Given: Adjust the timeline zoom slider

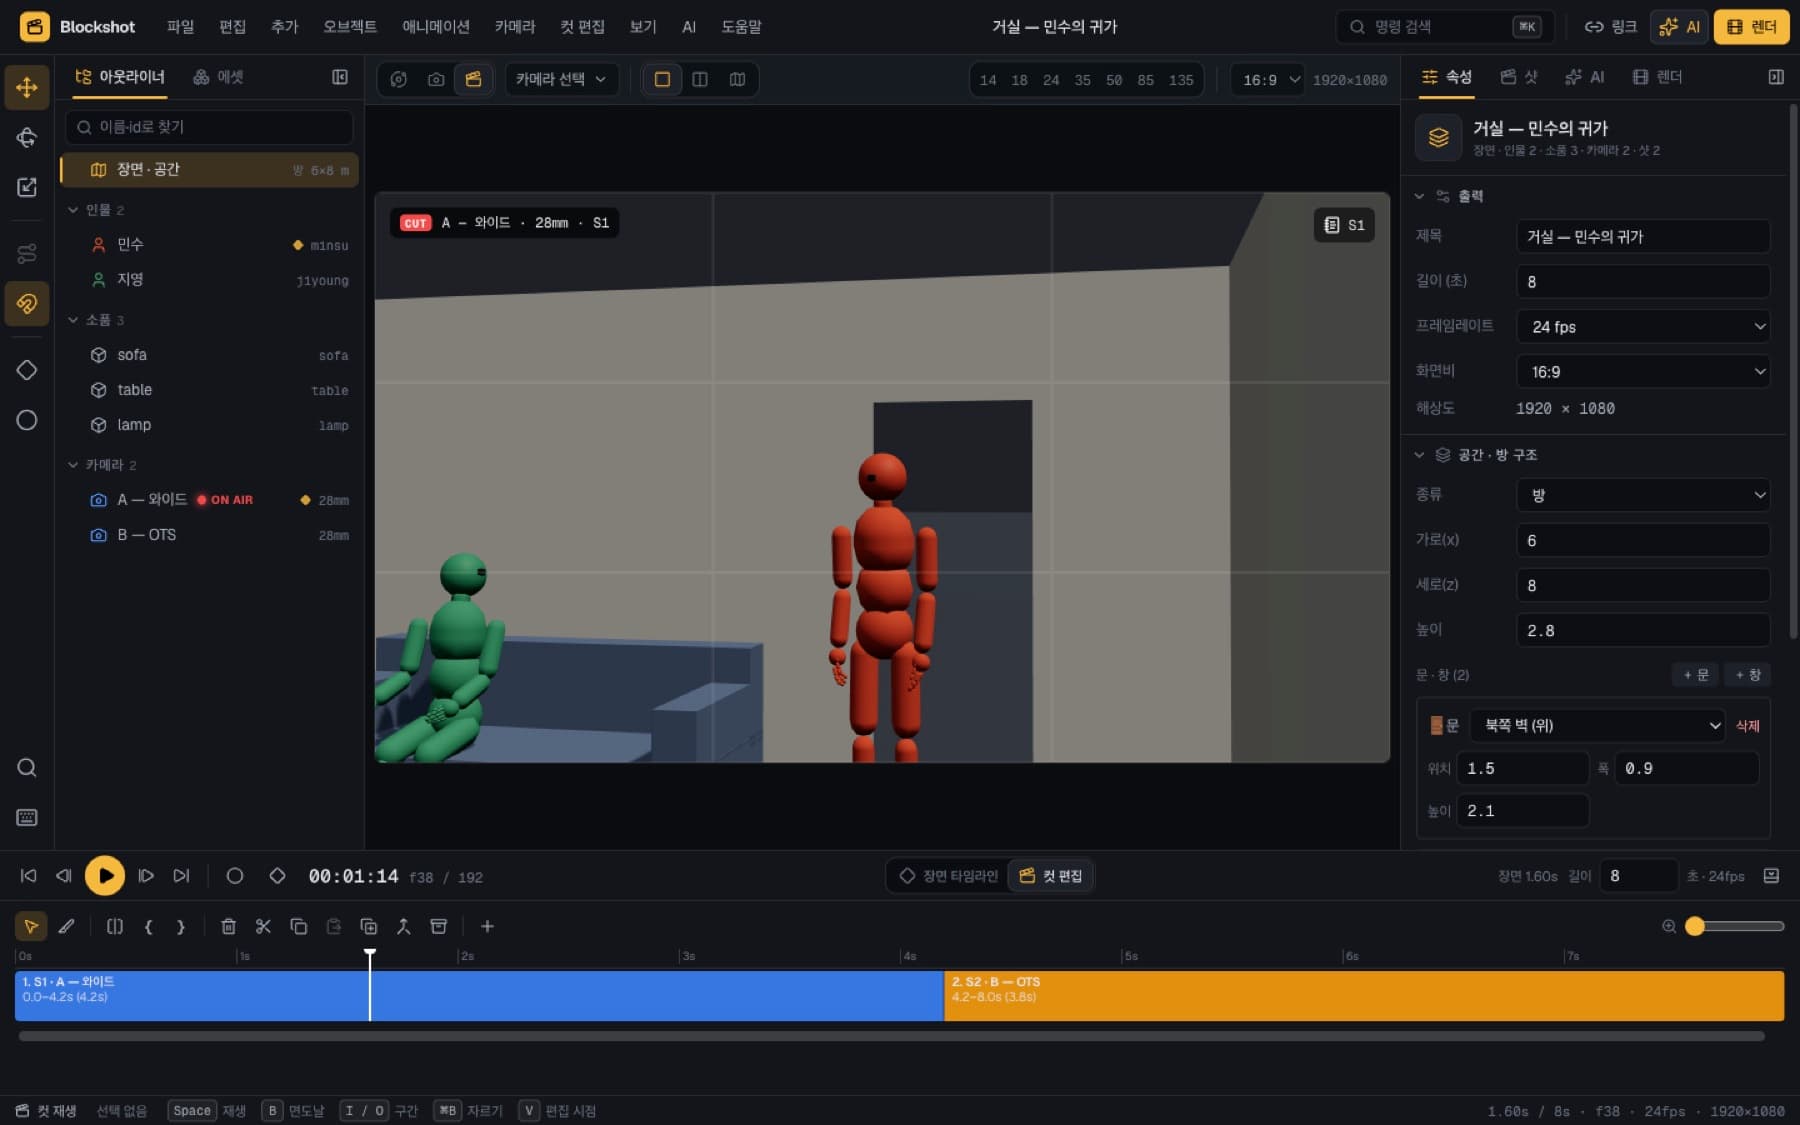Looking at the screenshot, I should coord(1735,926).
